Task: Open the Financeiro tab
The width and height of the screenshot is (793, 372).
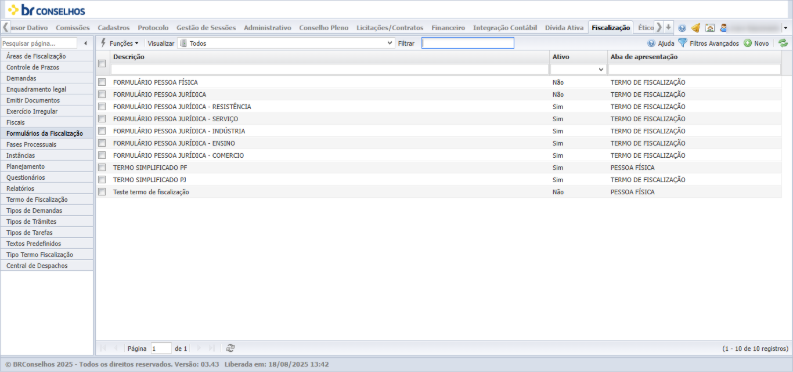Action: point(448,28)
